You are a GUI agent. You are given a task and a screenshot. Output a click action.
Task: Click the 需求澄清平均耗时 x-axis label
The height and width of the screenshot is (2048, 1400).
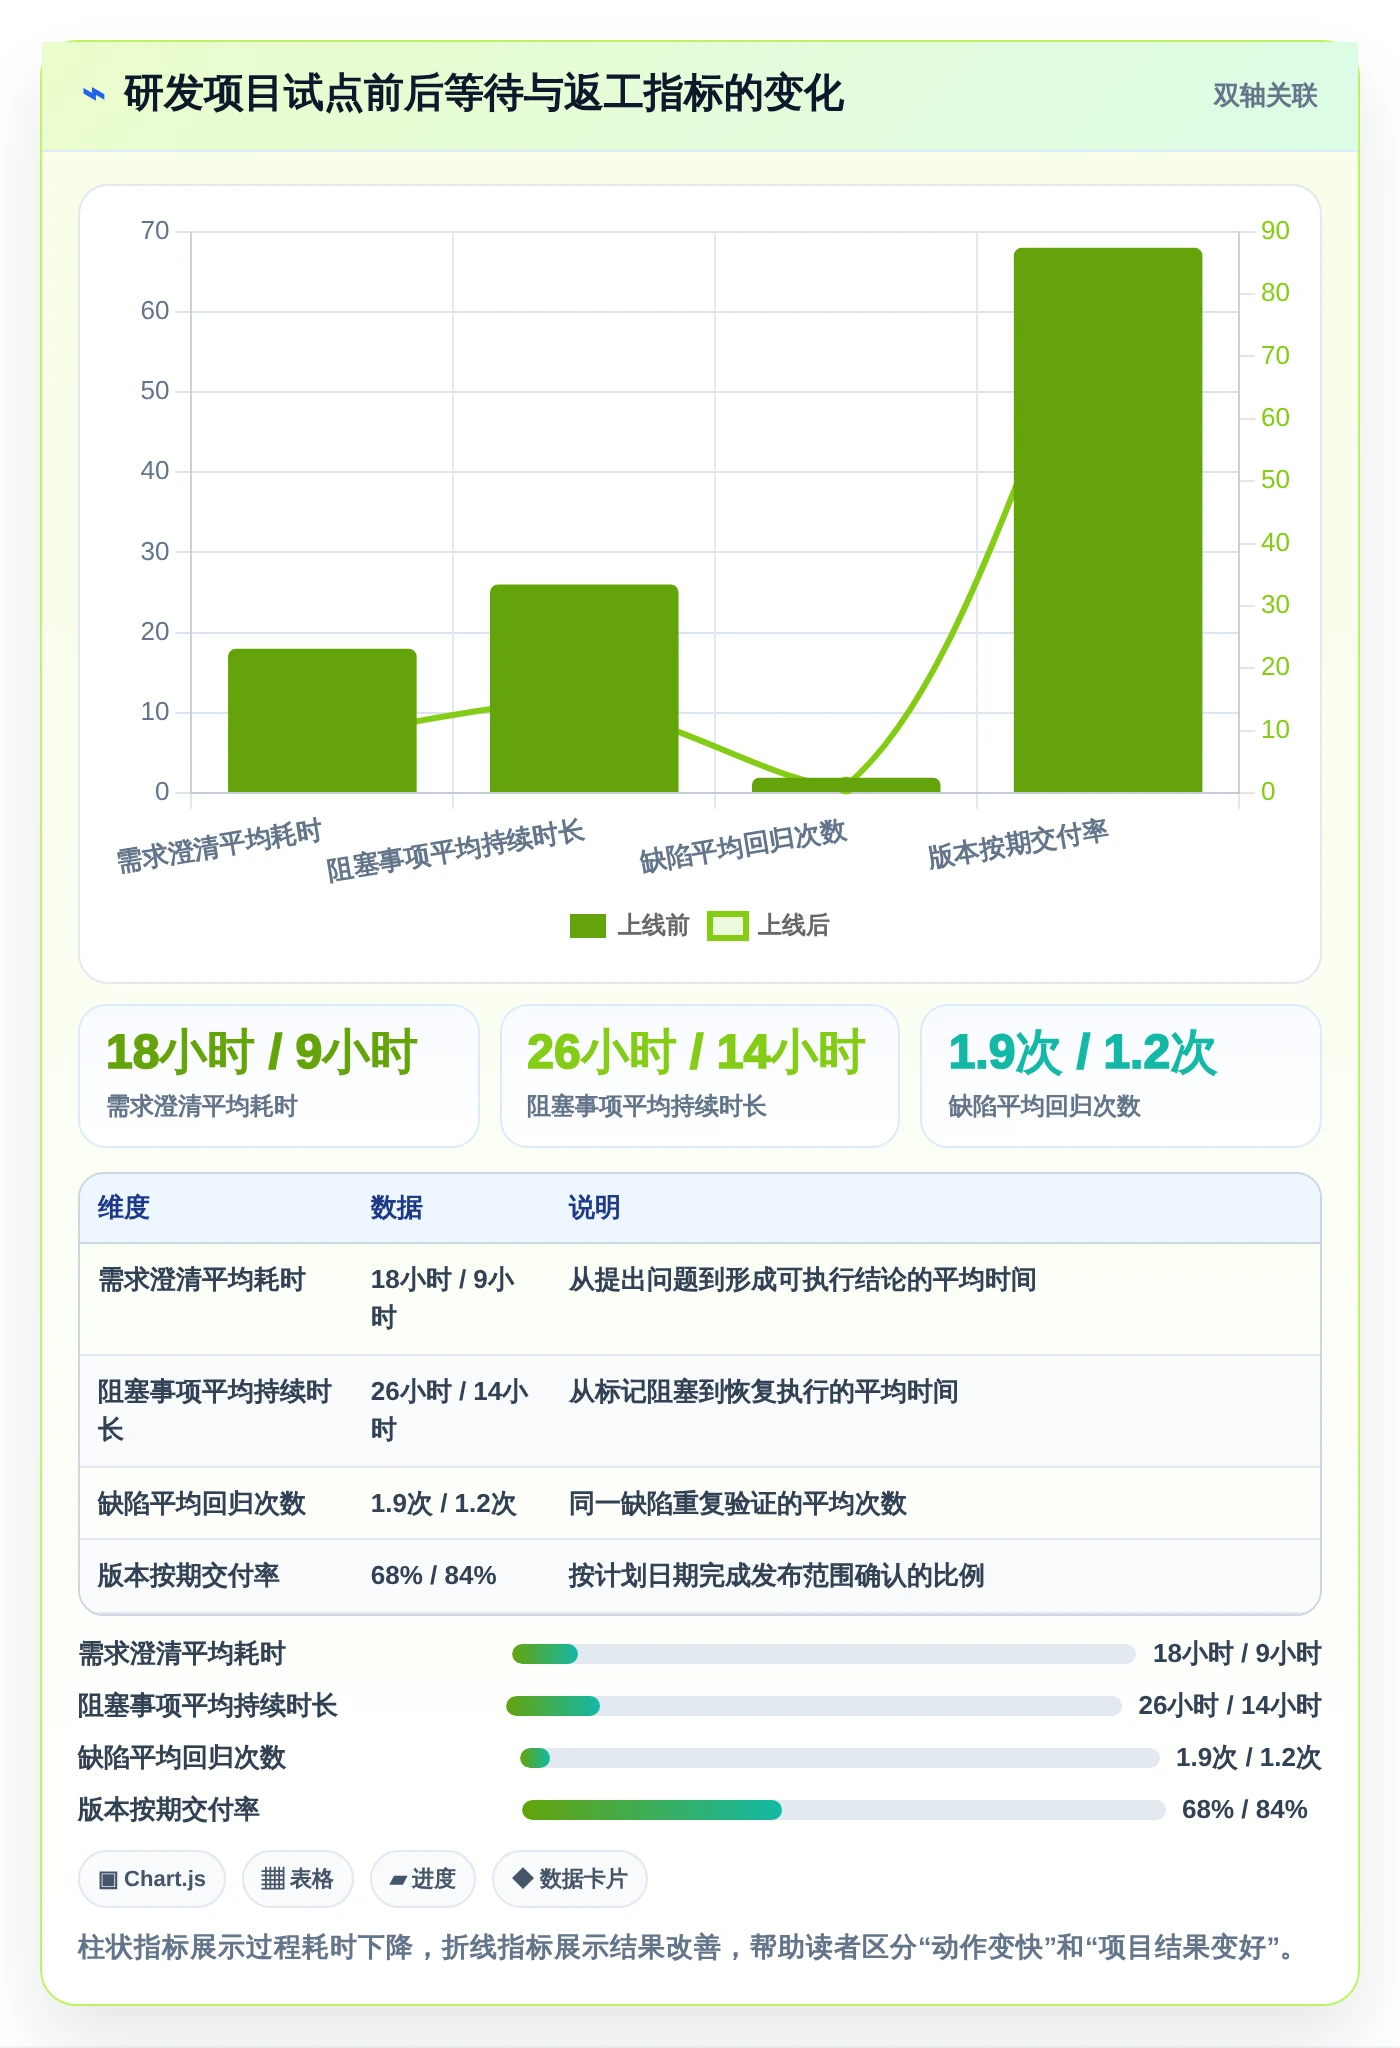click(x=219, y=846)
